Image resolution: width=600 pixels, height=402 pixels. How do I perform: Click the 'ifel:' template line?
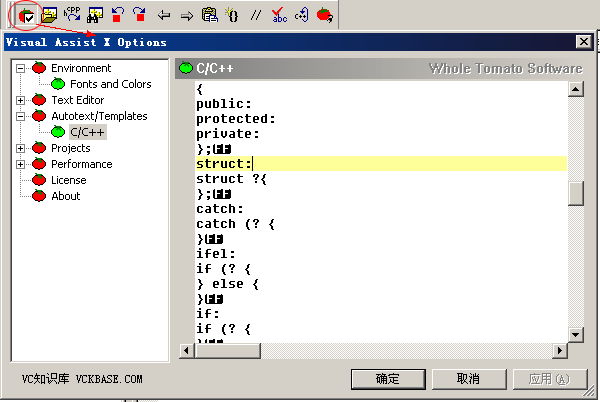point(216,254)
